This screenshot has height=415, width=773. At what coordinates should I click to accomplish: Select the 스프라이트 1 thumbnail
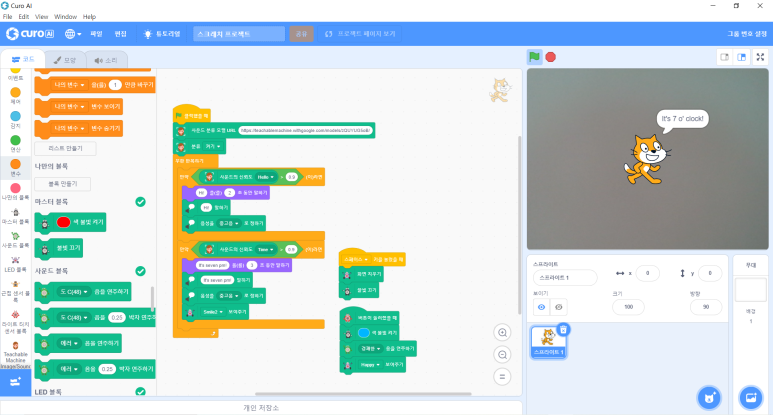[x=548, y=342]
